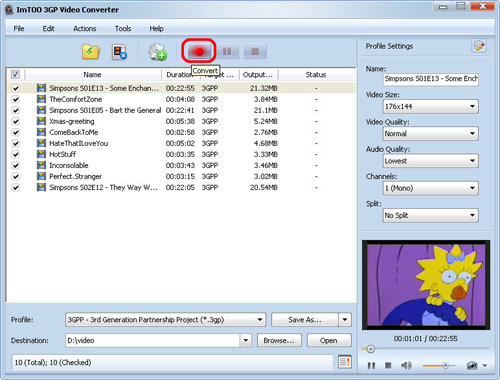Open Split No Split dropdown
This screenshot has width=500, height=380.
[431, 215]
